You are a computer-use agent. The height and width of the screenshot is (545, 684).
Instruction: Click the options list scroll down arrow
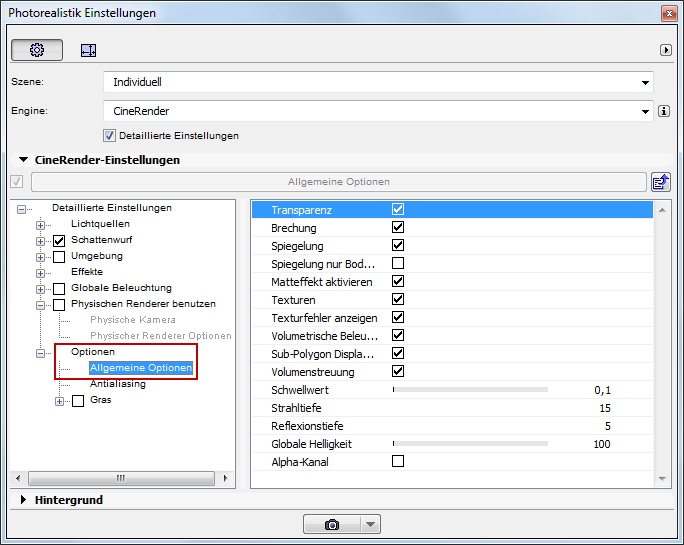coord(662,479)
